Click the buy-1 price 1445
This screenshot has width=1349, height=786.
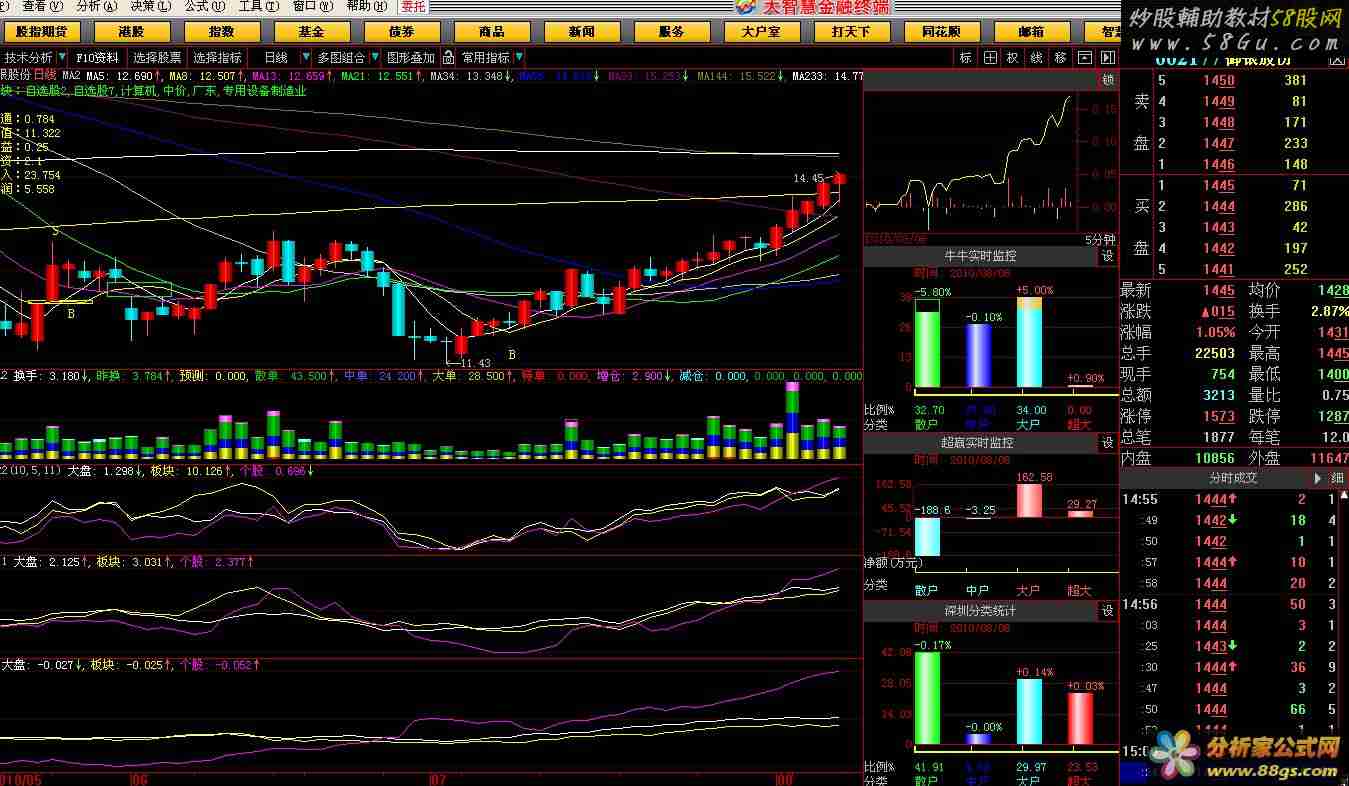coord(1218,186)
